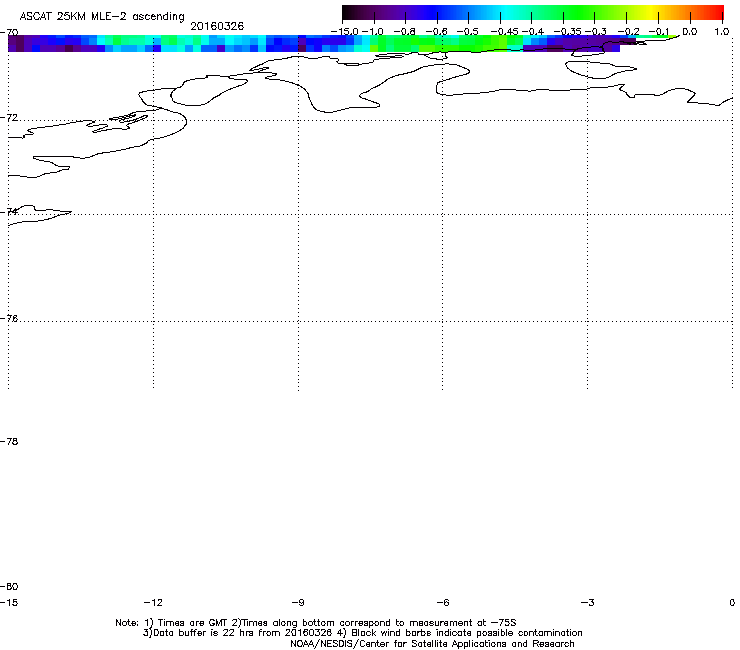Select the '-0.6' color scale label

coord(437,32)
